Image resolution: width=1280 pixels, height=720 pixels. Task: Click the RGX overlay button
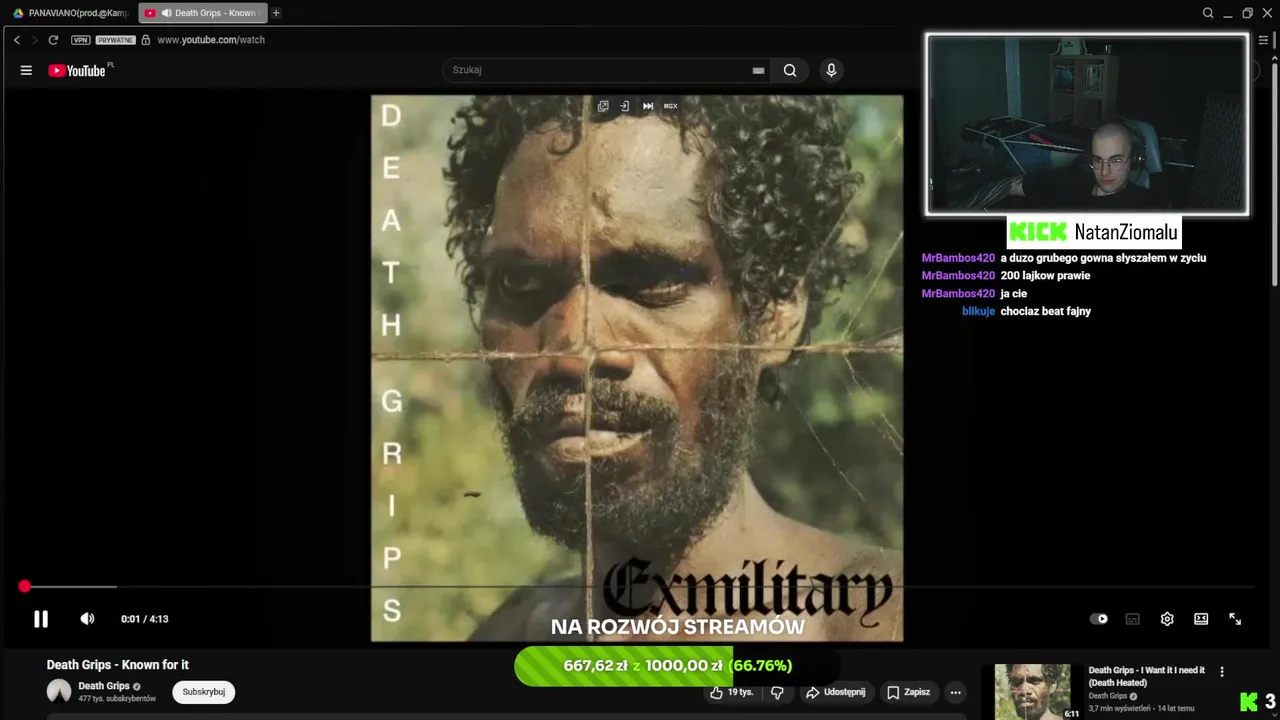(x=671, y=106)
